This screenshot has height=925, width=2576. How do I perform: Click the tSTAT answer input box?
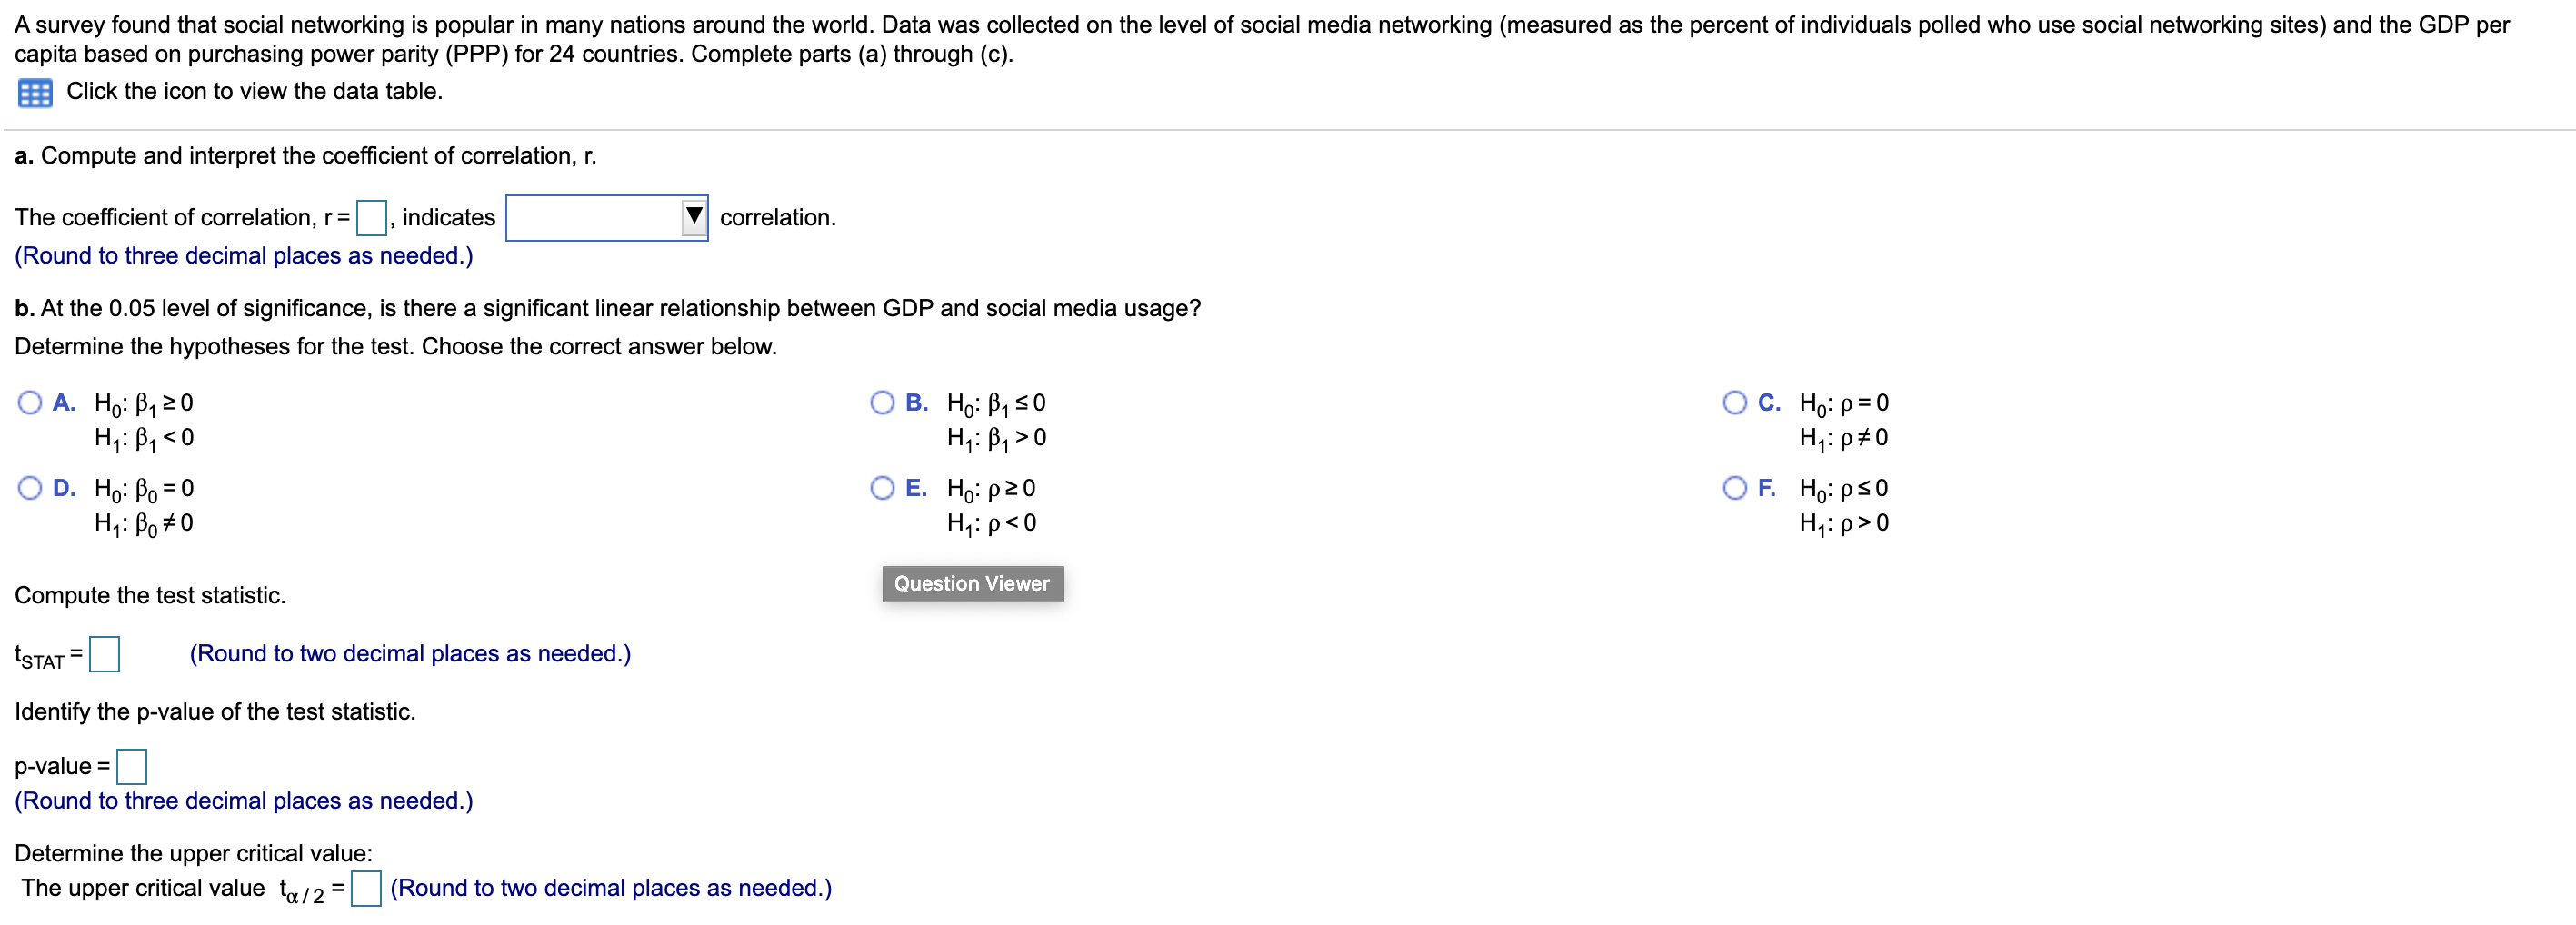(x=104, y=654)
